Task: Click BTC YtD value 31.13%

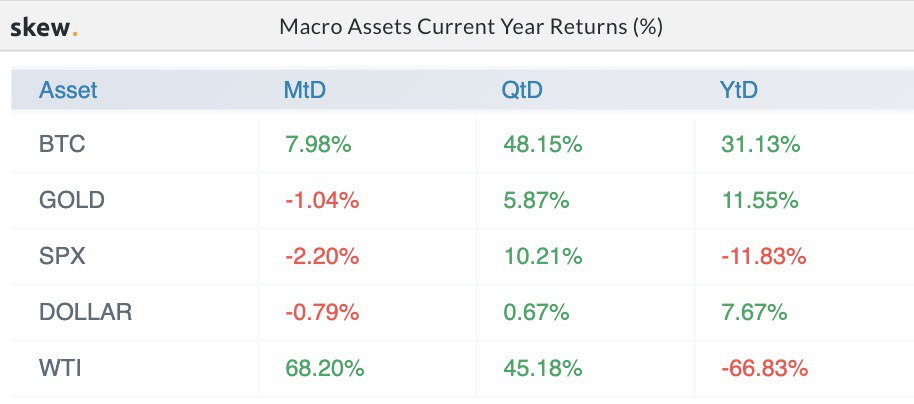Action: point(760,145)
